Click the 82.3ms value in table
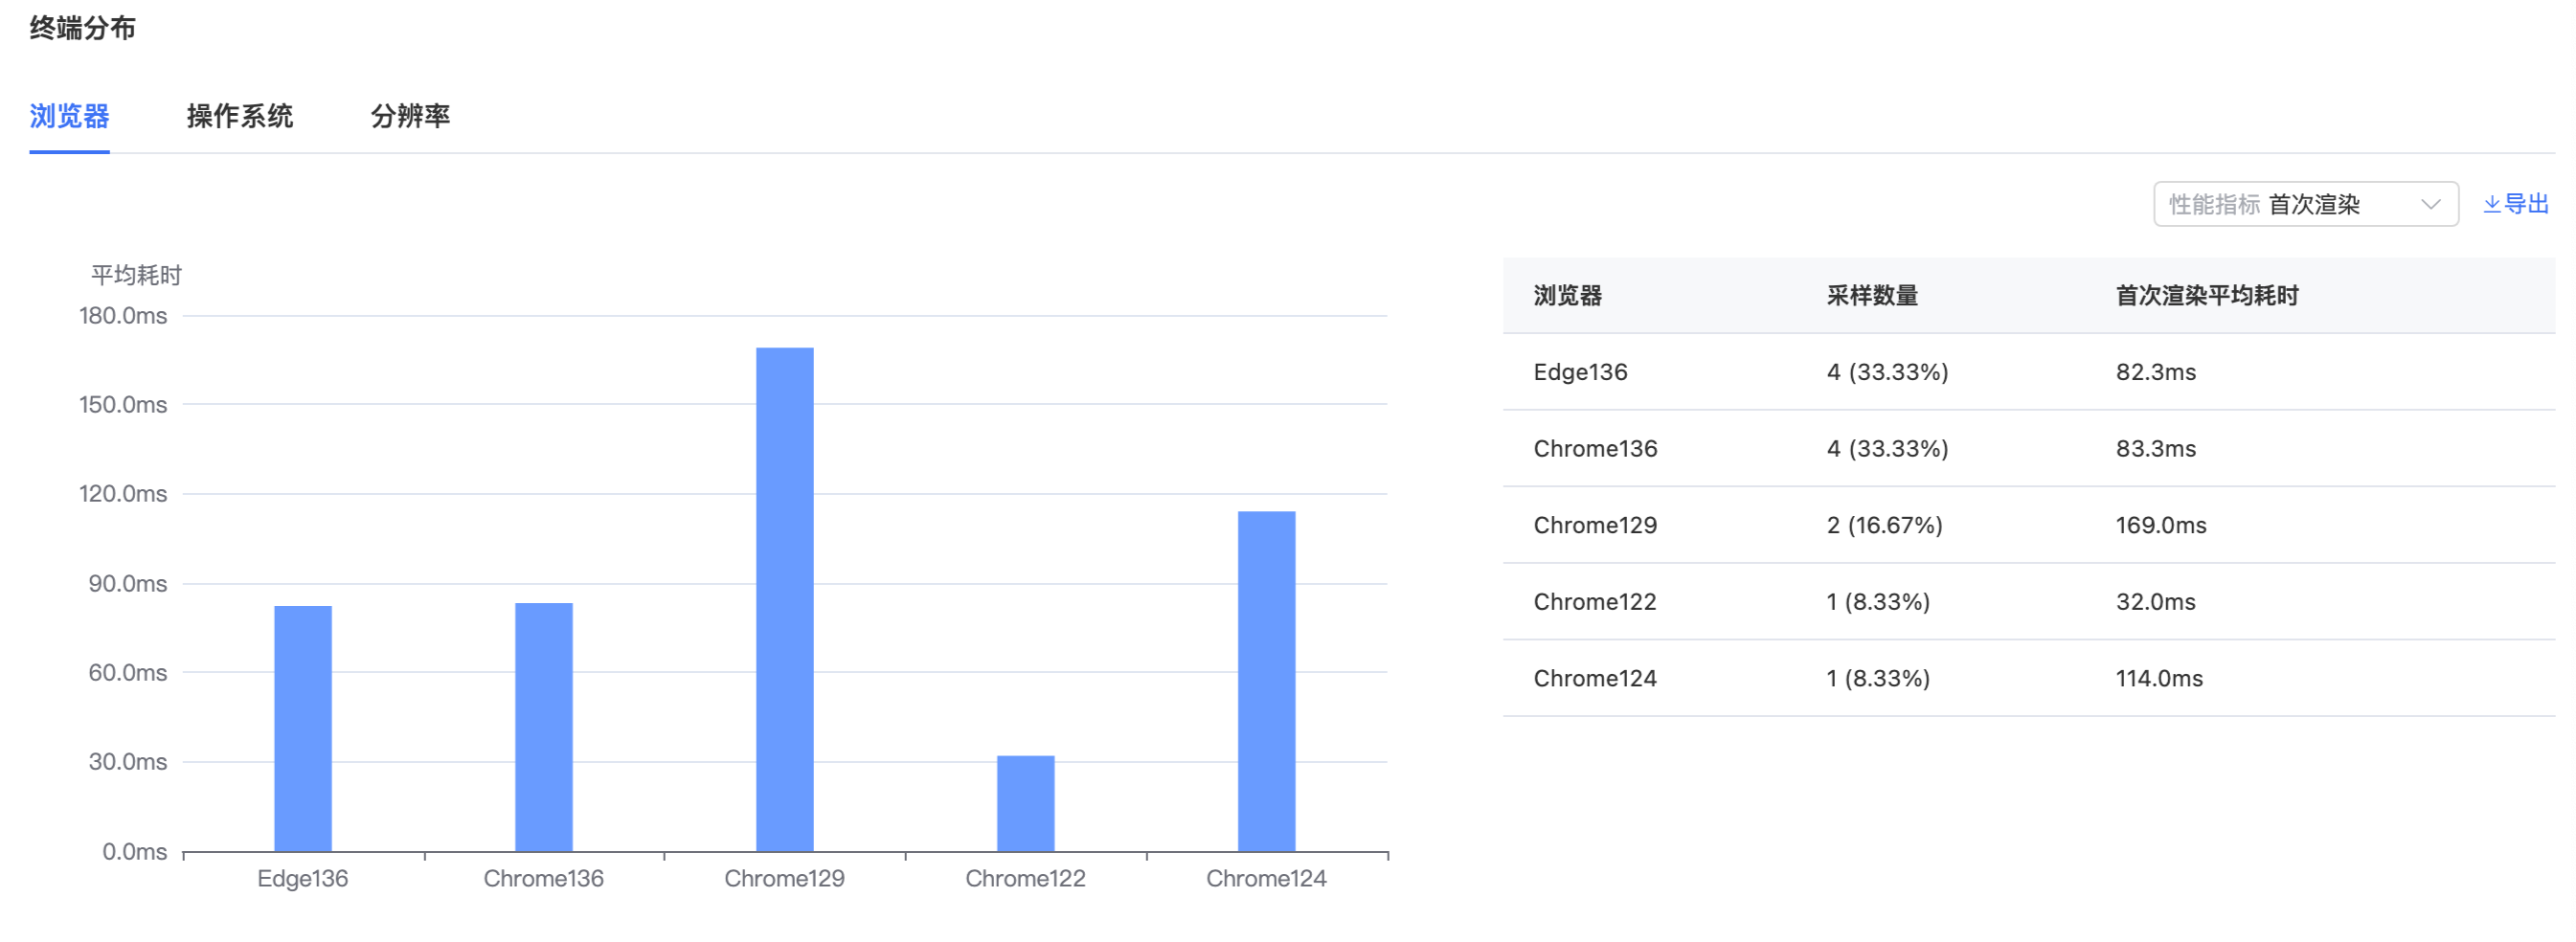This screenshot has height=942, width=2576. coord(2156,372)
